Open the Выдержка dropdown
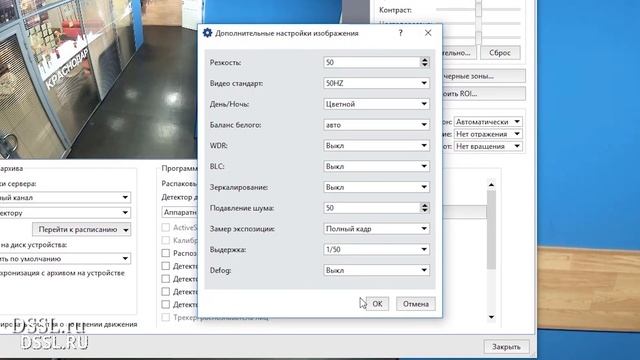Image resolution: width=640 pixels, height=360 pixels. [376, 249]
